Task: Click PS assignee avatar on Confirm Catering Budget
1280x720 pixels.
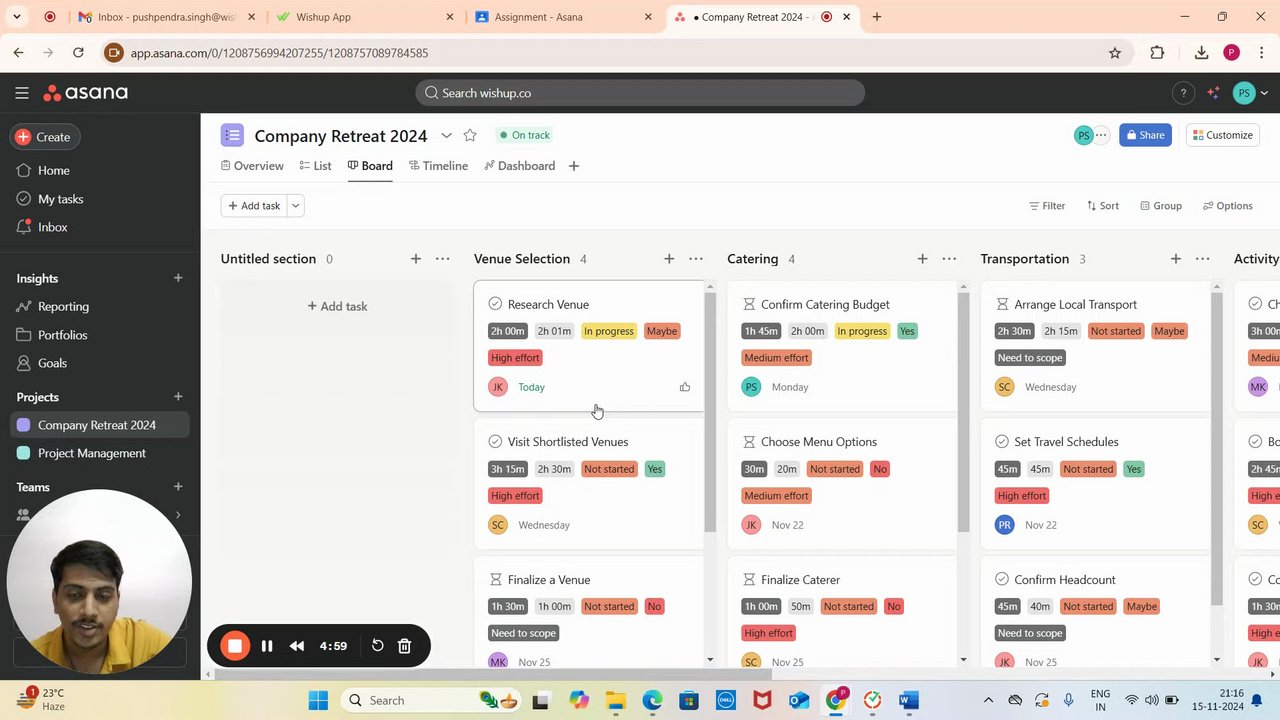Action: click(x=751, y=387)
